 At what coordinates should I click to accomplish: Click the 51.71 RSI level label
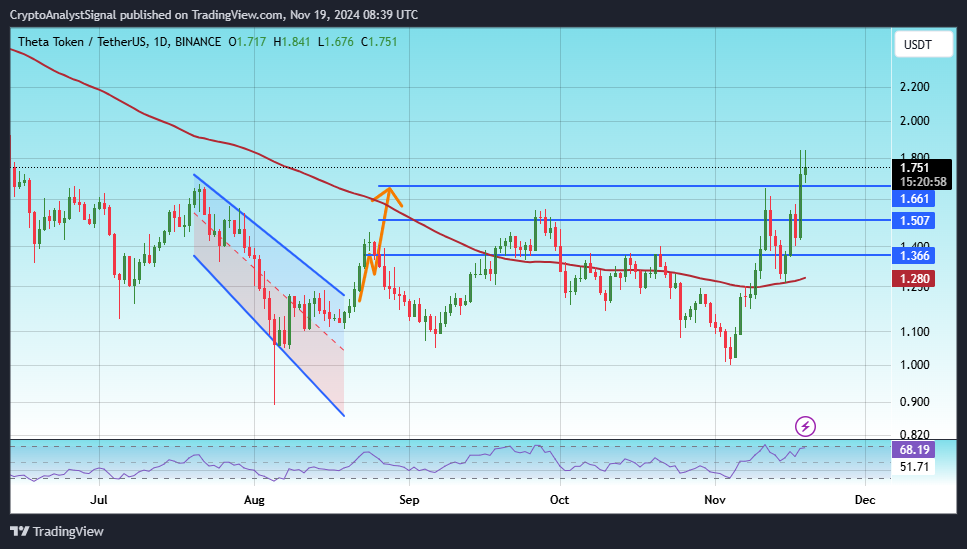[914, 467]
